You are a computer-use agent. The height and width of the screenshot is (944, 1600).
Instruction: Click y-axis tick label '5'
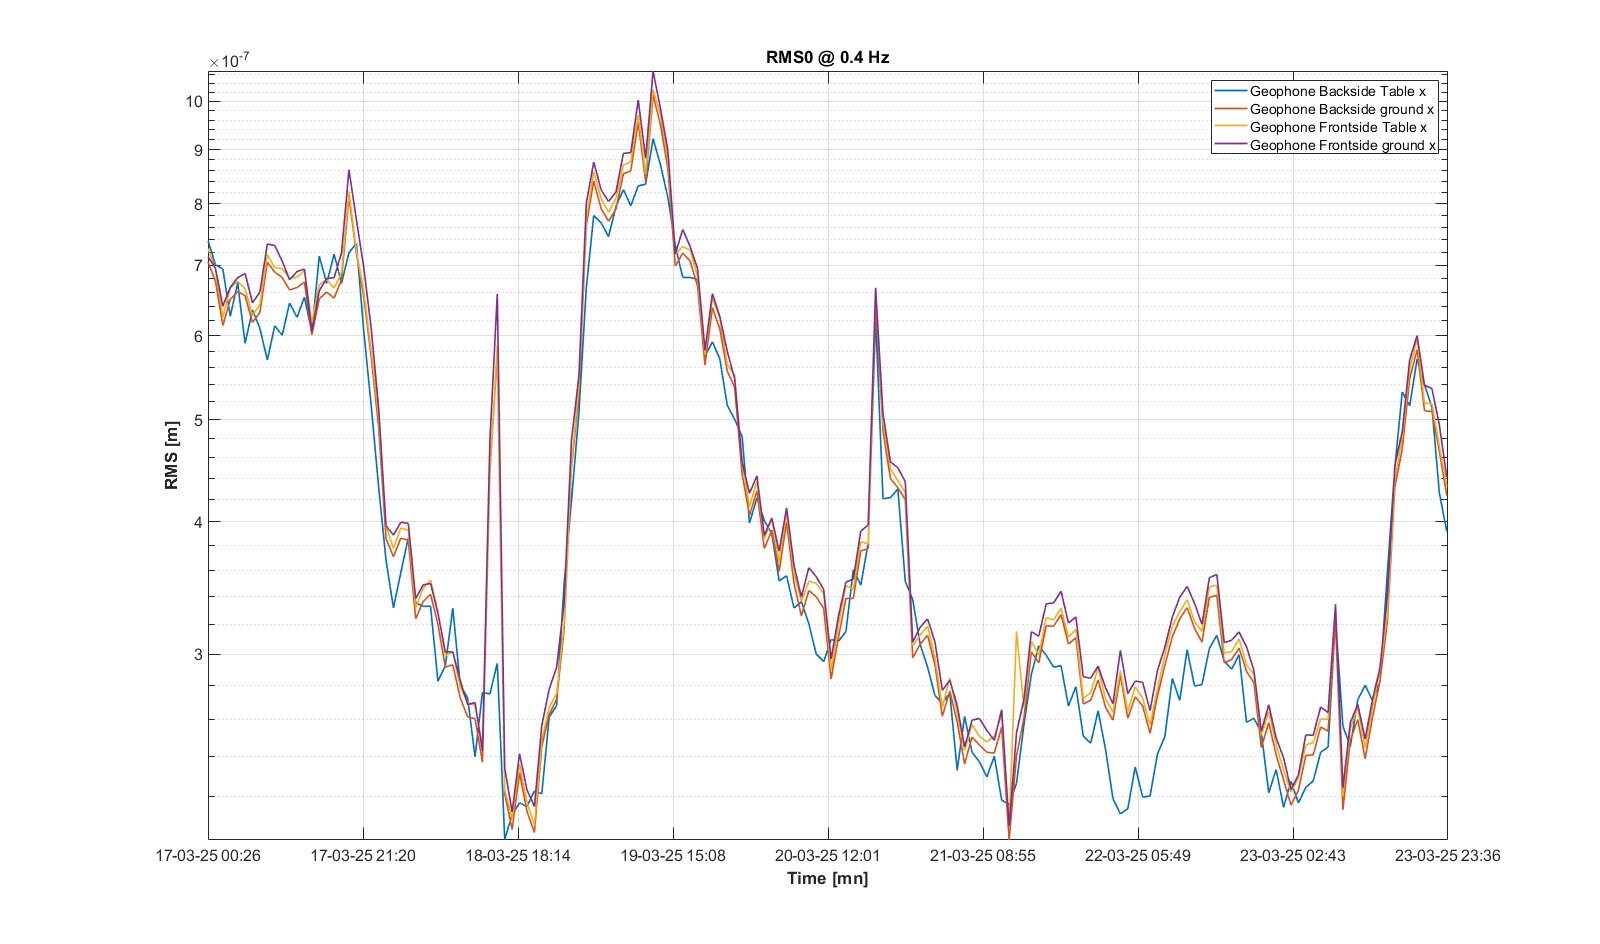[x=198, y=420]
